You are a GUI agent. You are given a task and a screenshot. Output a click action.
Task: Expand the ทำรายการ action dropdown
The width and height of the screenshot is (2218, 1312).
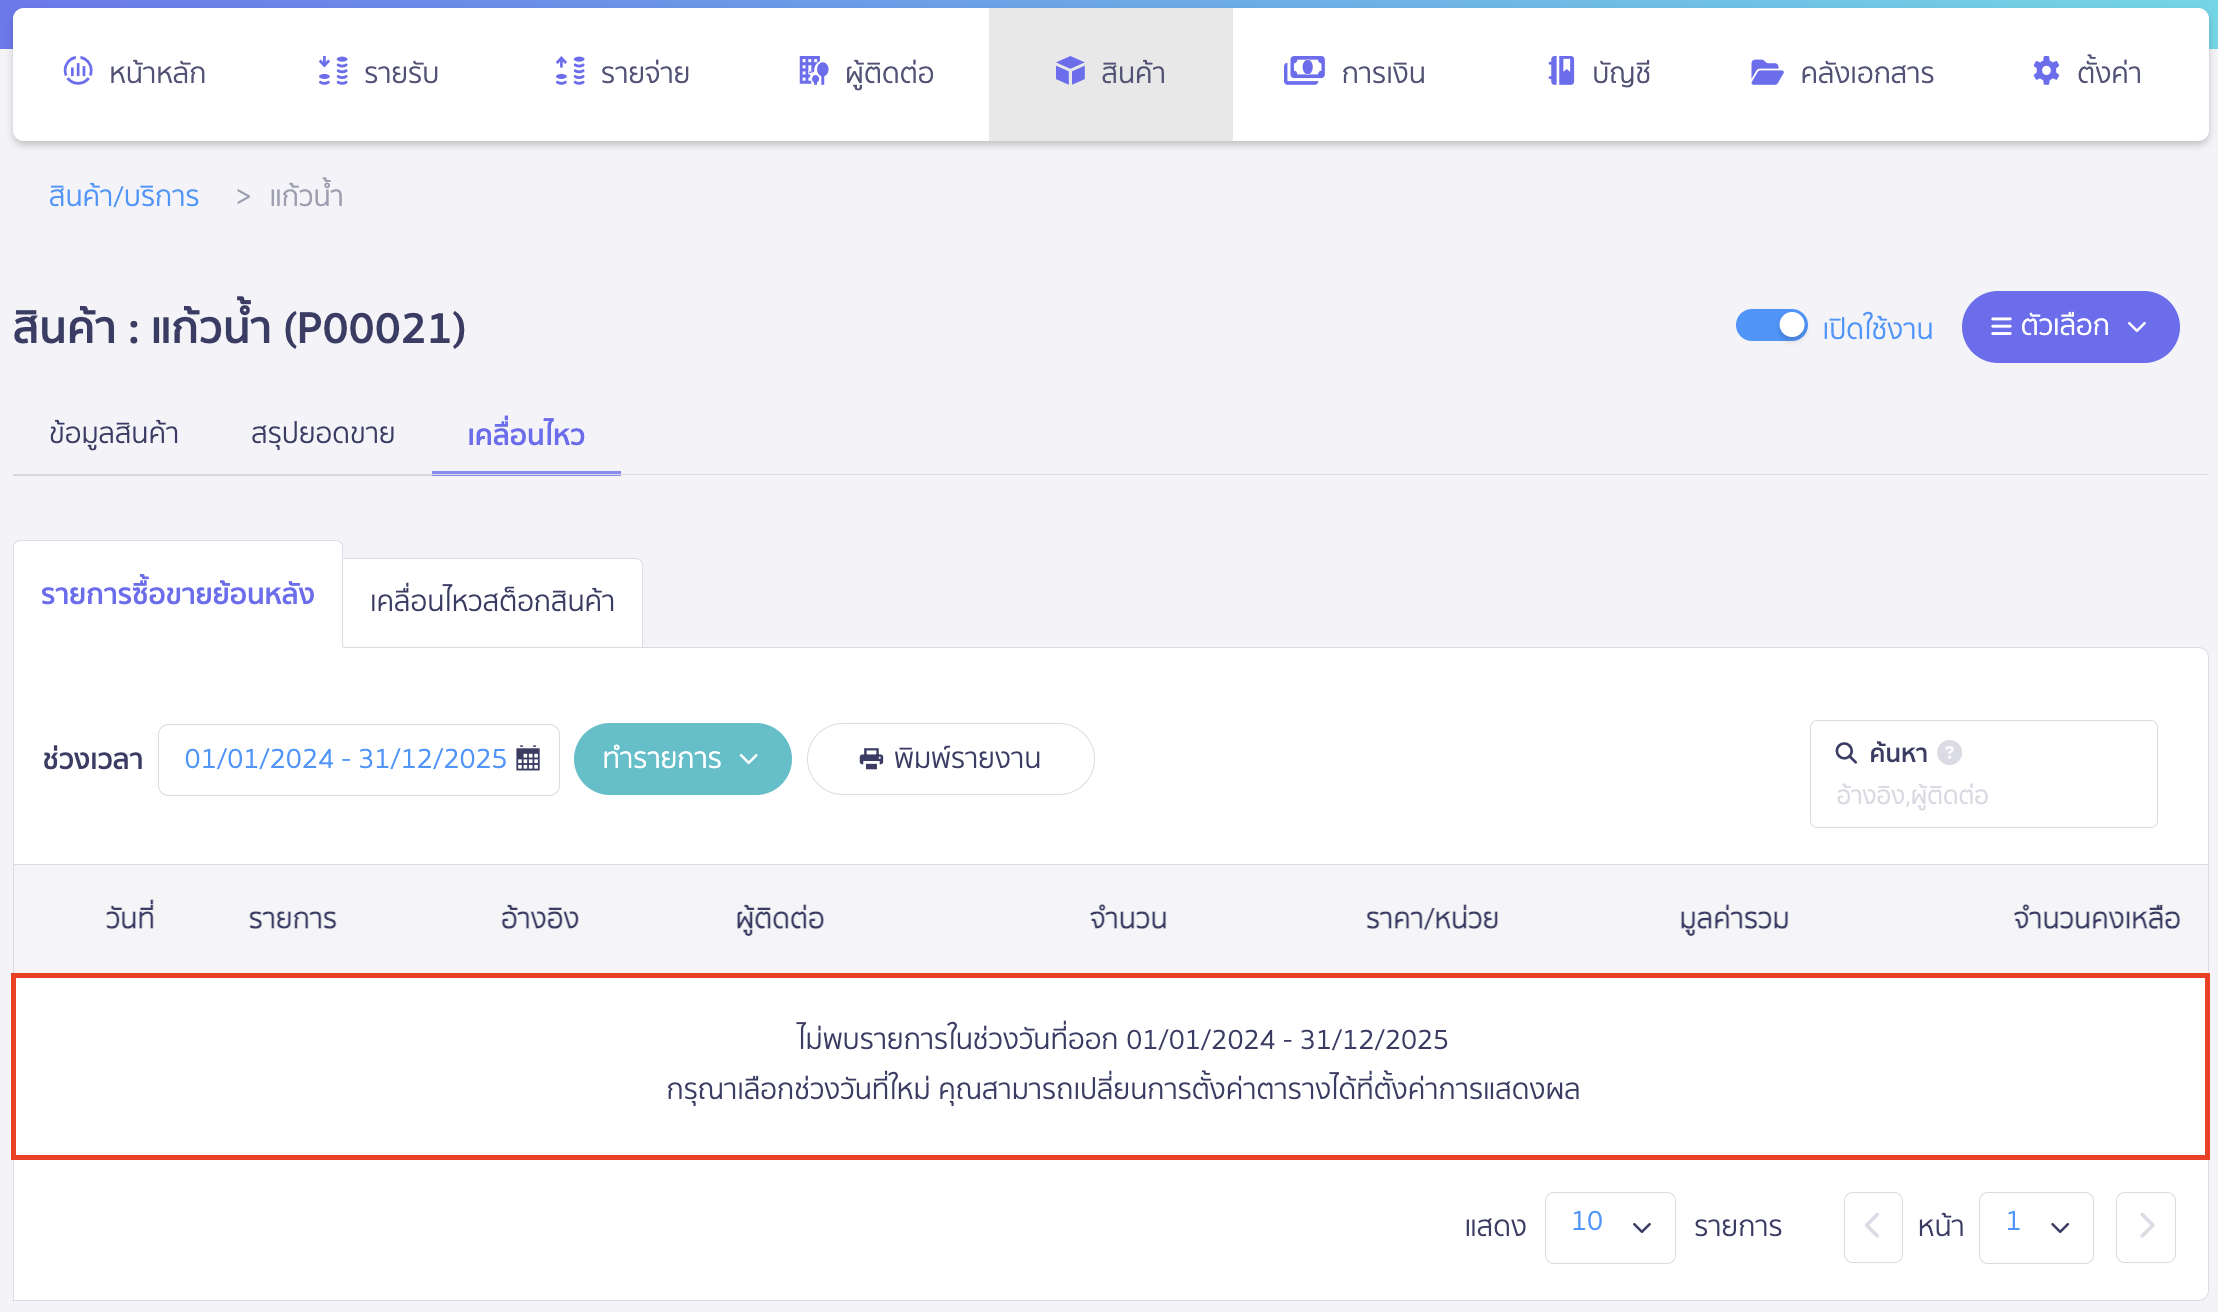click(x=682, y=759)
